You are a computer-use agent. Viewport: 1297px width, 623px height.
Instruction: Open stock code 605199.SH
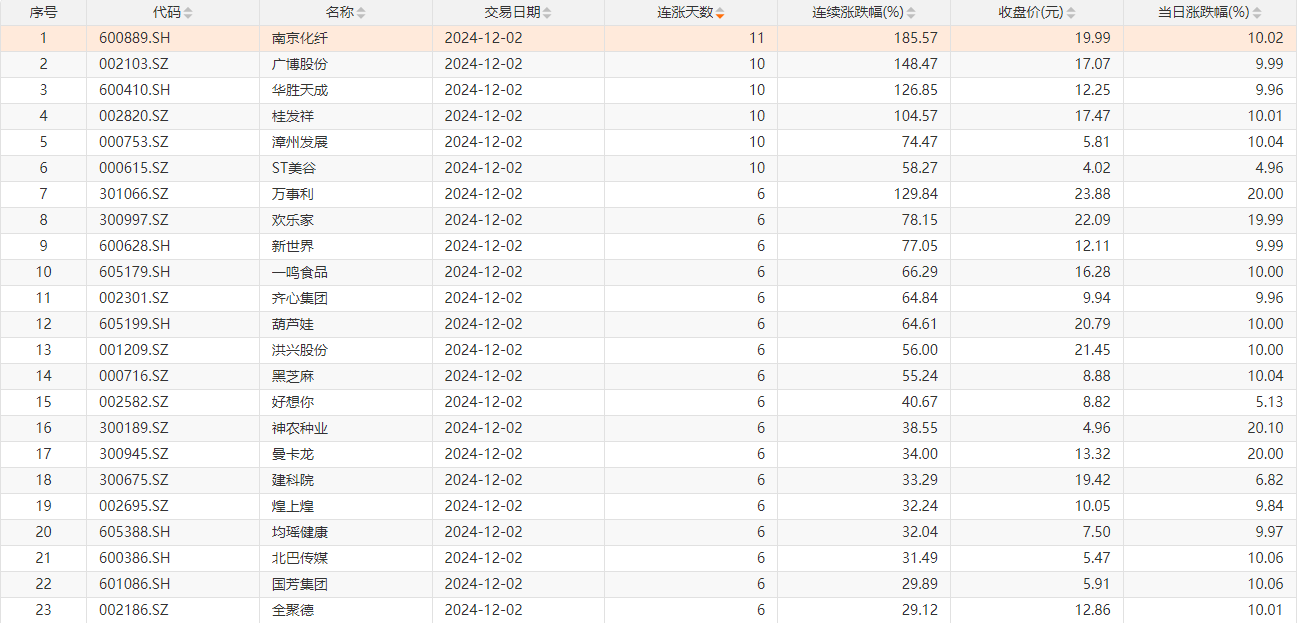pos(135,324)
